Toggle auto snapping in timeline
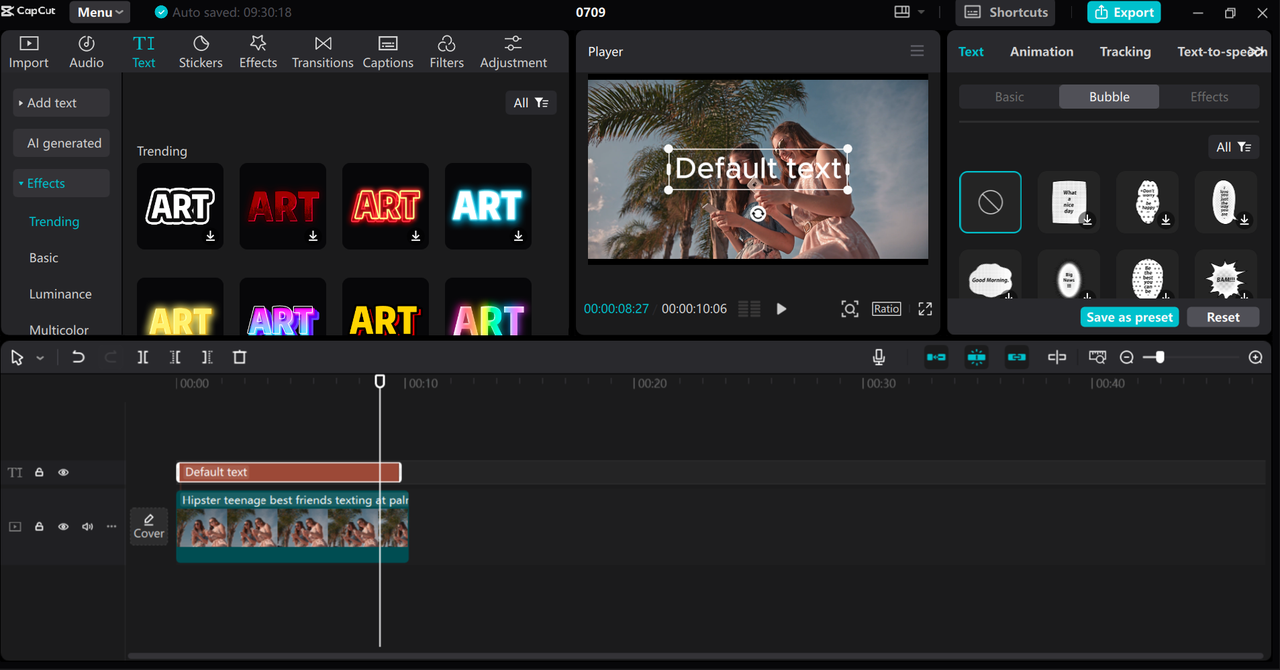1280x670 pixels. pyautogui.click(x=976, y=357)
